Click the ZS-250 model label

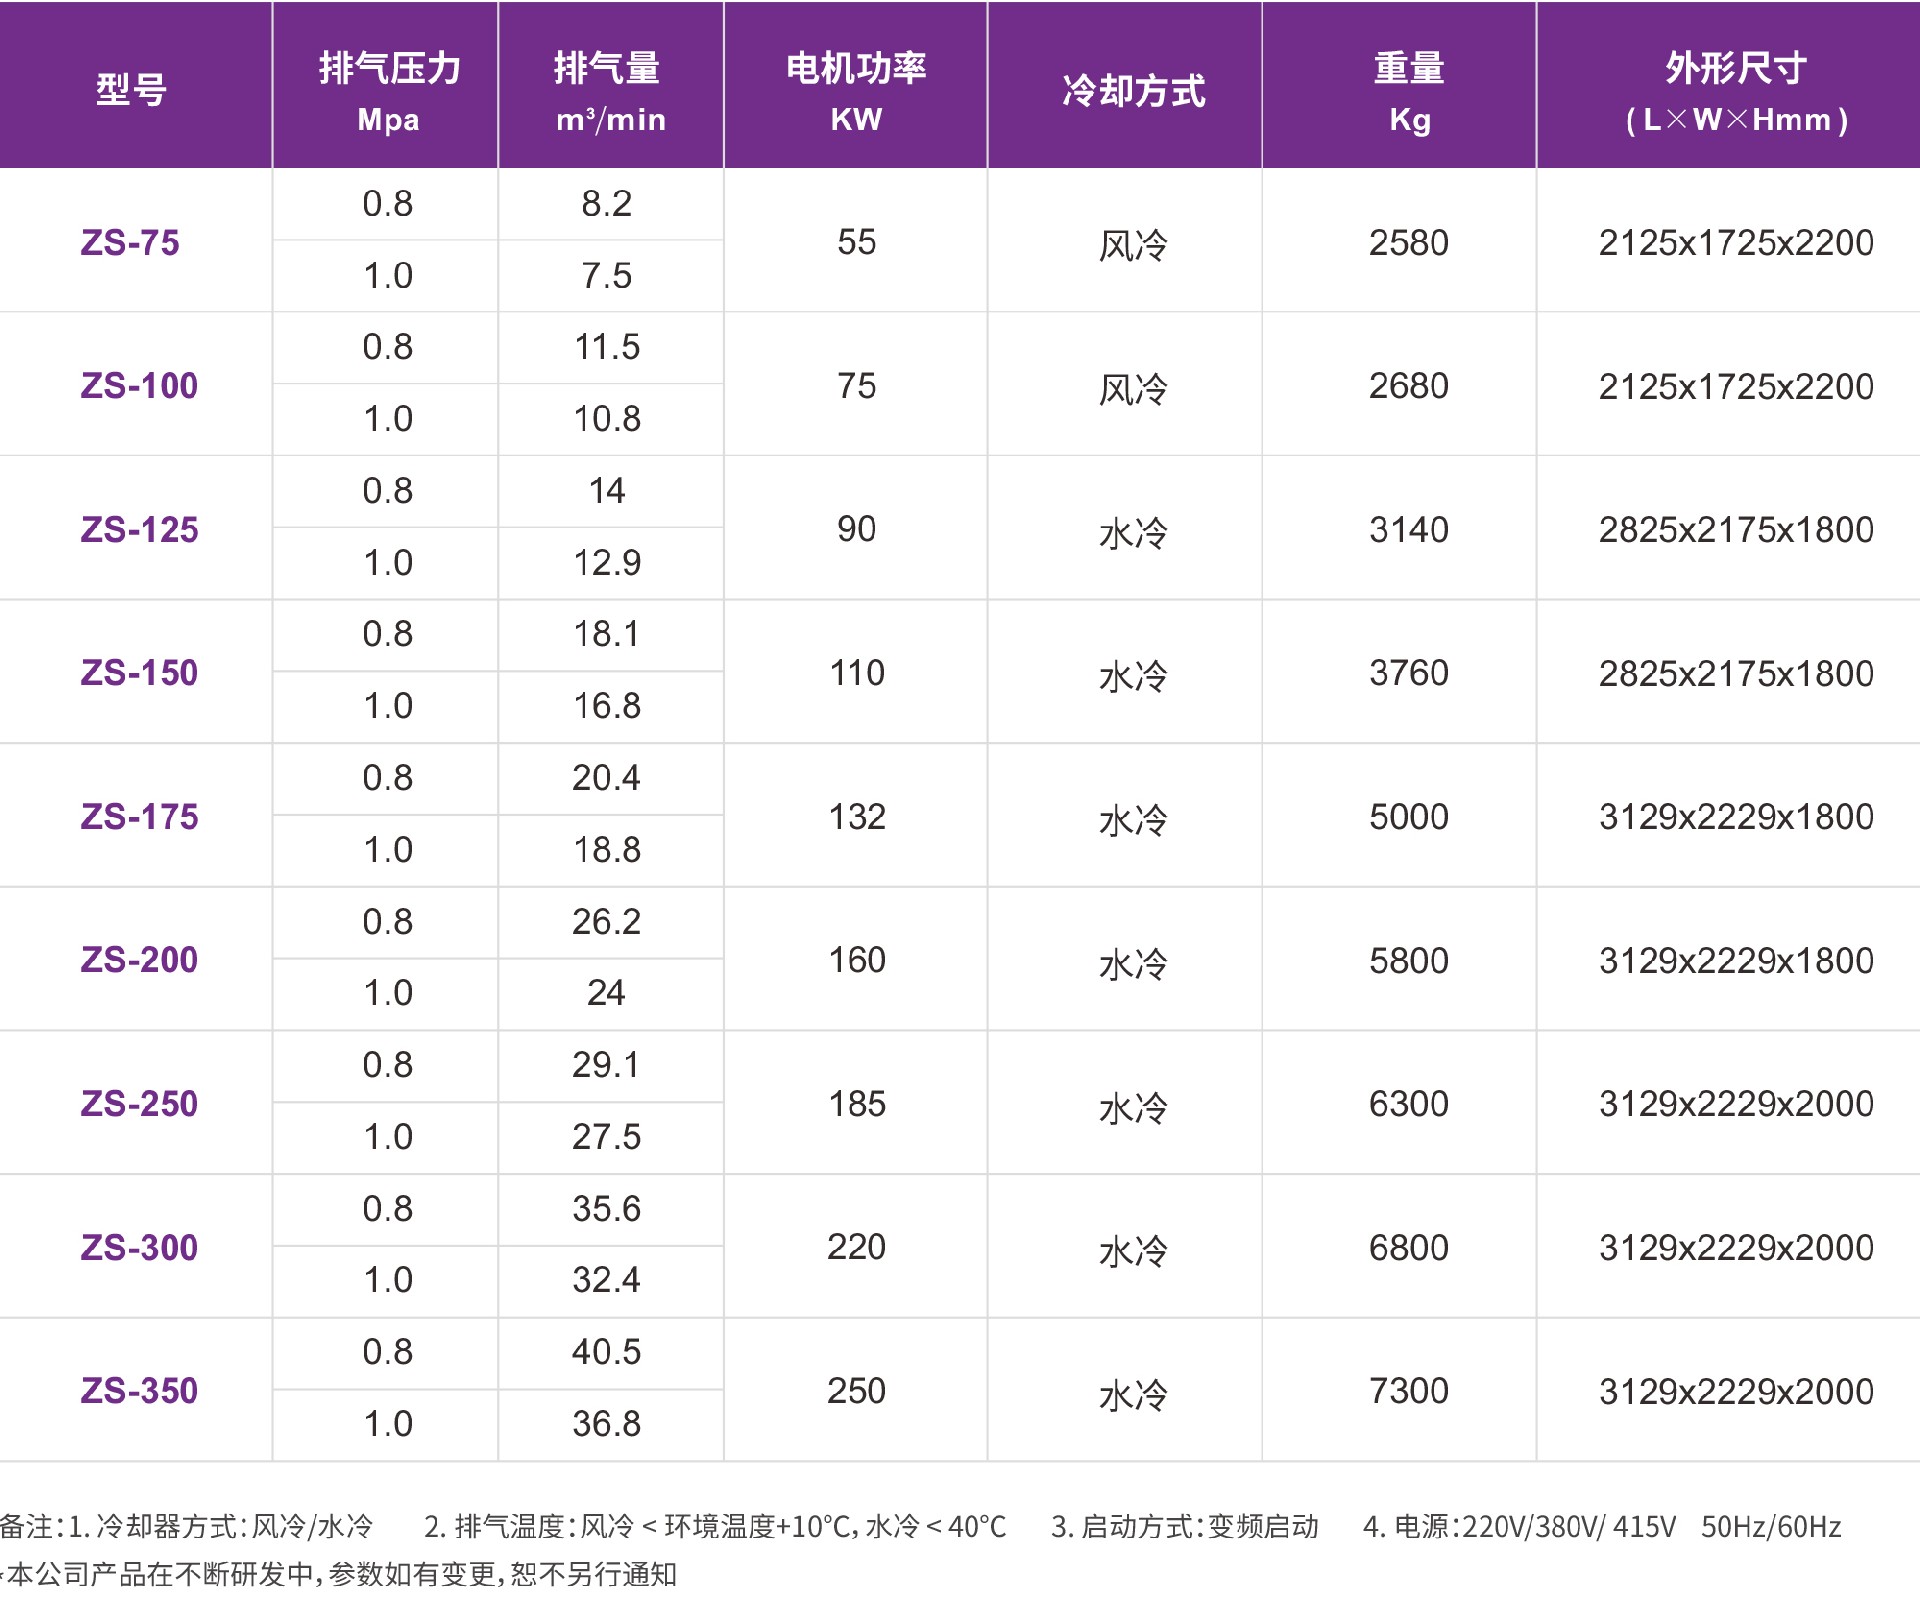pyautogui.click(x=139, y=1104)
